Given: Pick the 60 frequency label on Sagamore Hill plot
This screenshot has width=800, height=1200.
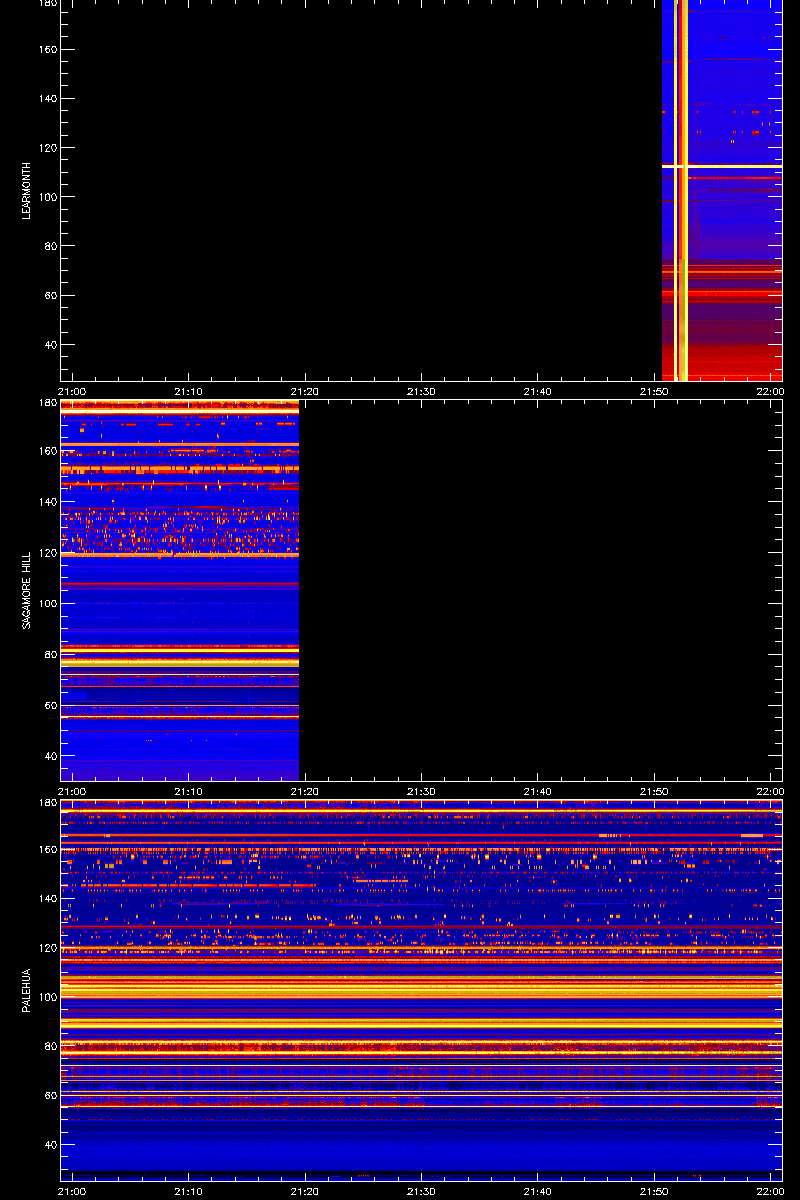Looking at the screenshot, I should [52, 706].
